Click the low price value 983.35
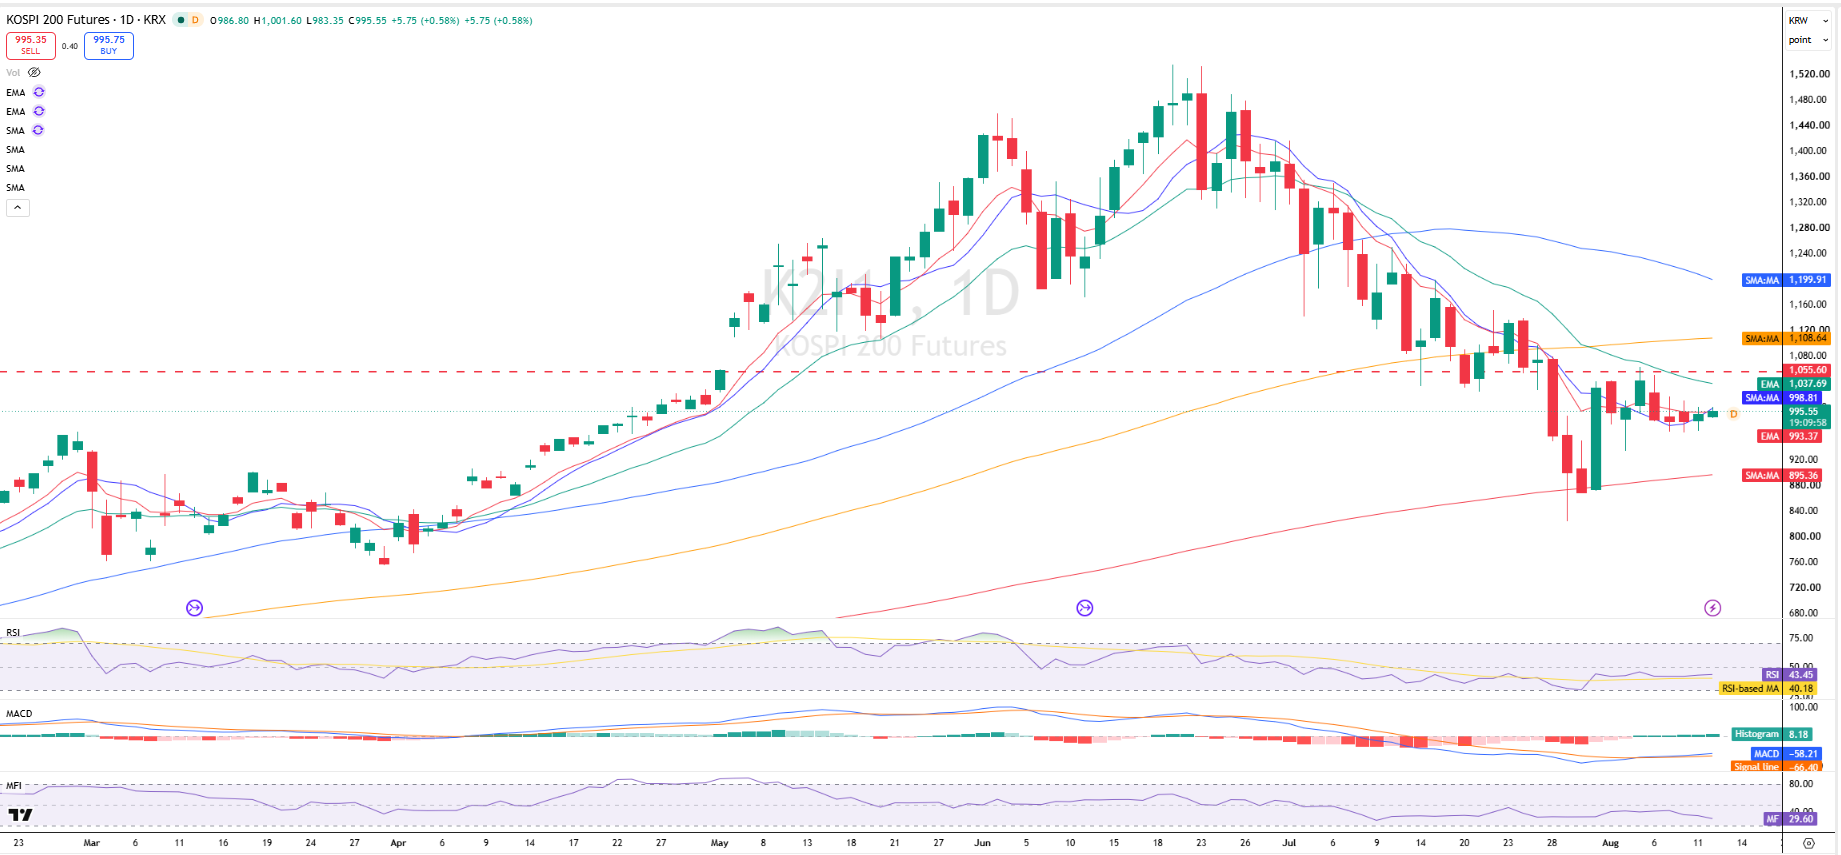The height and width of the screenshot is (855, 1841). [328, 20]
